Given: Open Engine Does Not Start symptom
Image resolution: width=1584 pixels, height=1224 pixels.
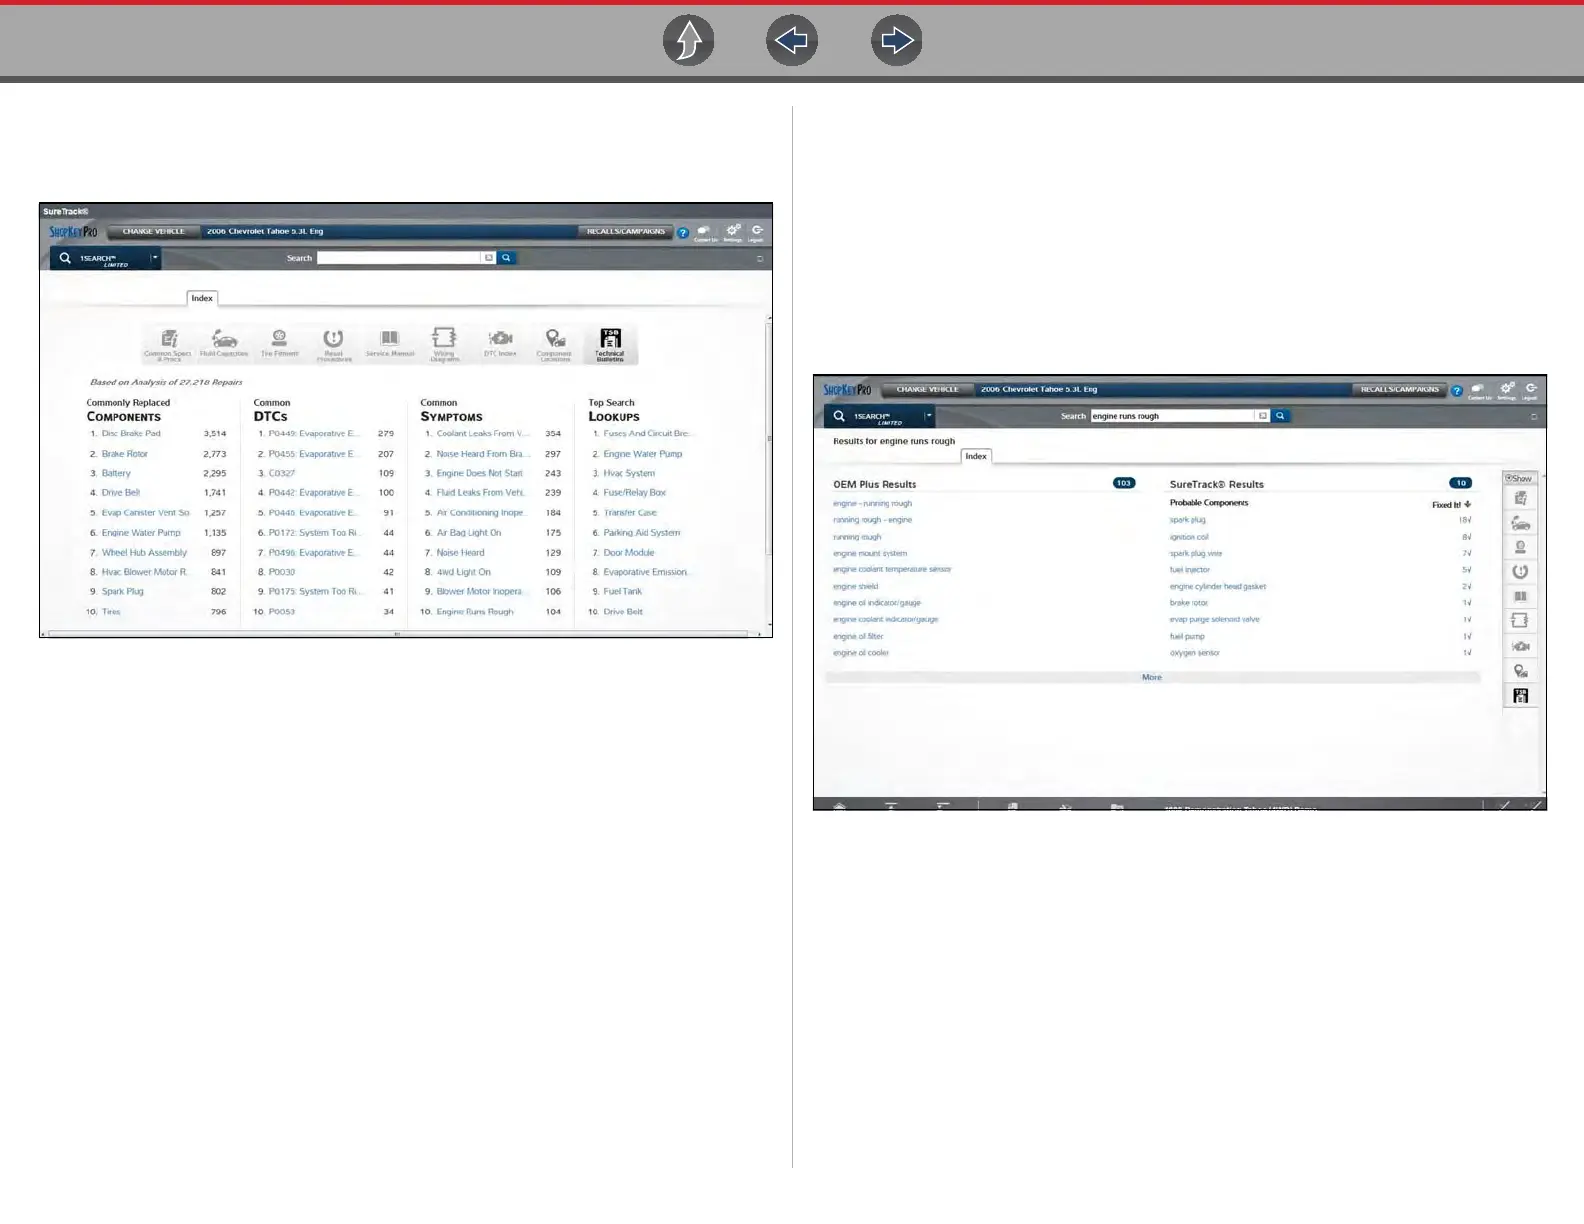Looking at the screenshot, I should [480, 473].
